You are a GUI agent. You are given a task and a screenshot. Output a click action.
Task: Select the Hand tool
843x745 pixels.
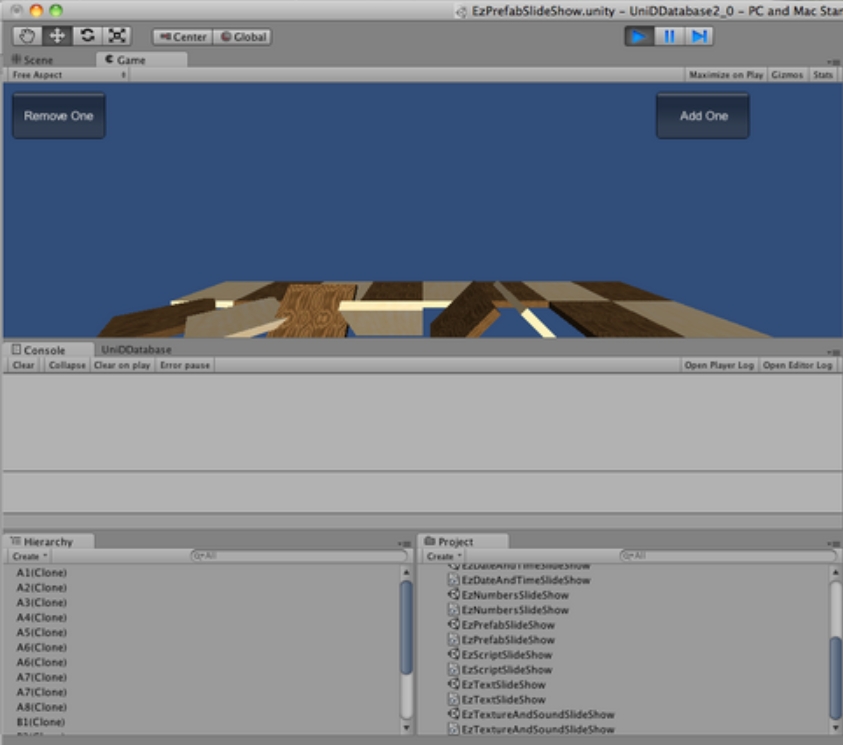(27, 36)
